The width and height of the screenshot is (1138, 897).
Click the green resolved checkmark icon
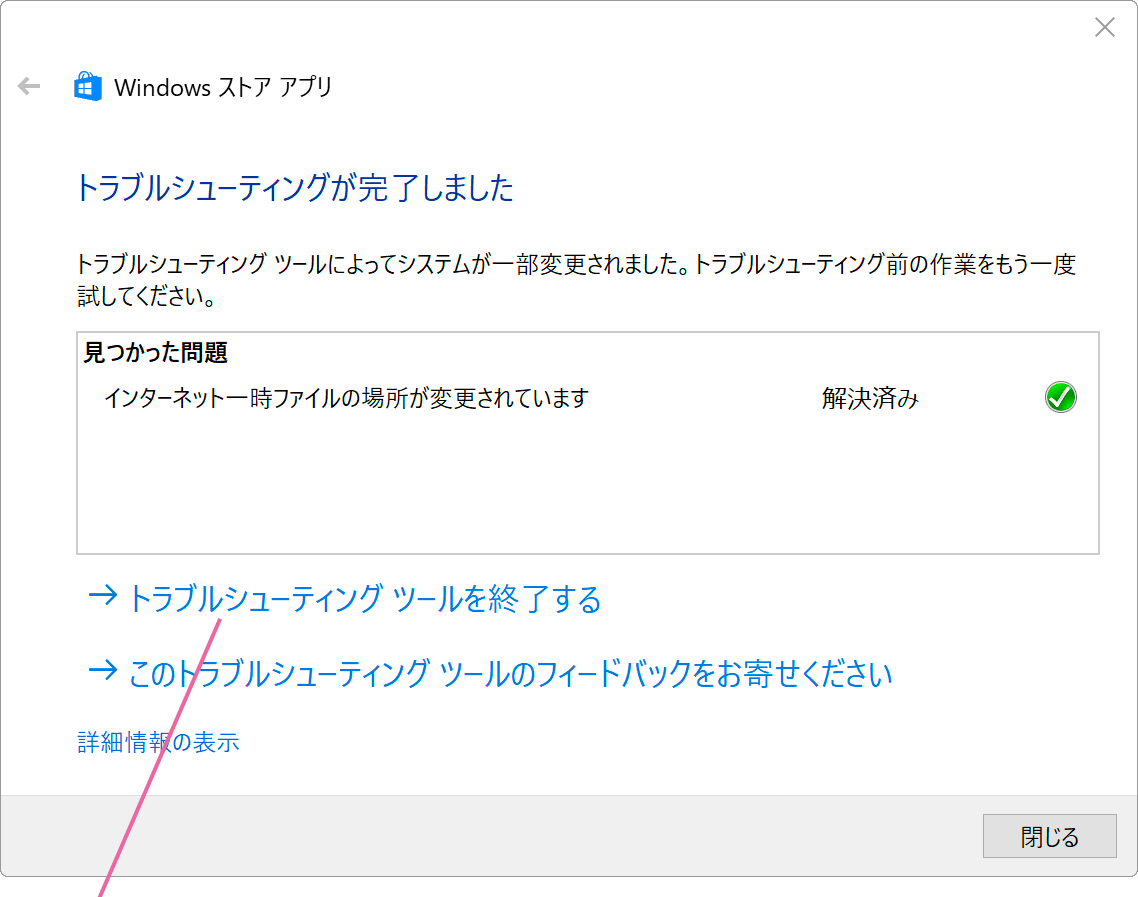click(1060, 397)
